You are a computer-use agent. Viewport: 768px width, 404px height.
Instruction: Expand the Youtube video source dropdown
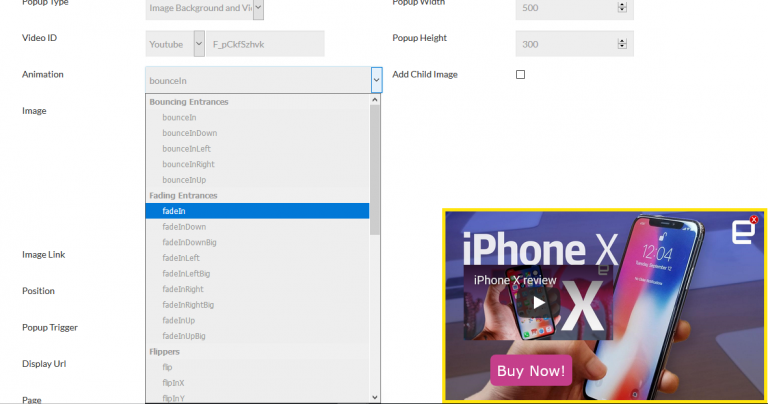coord(199,44)
